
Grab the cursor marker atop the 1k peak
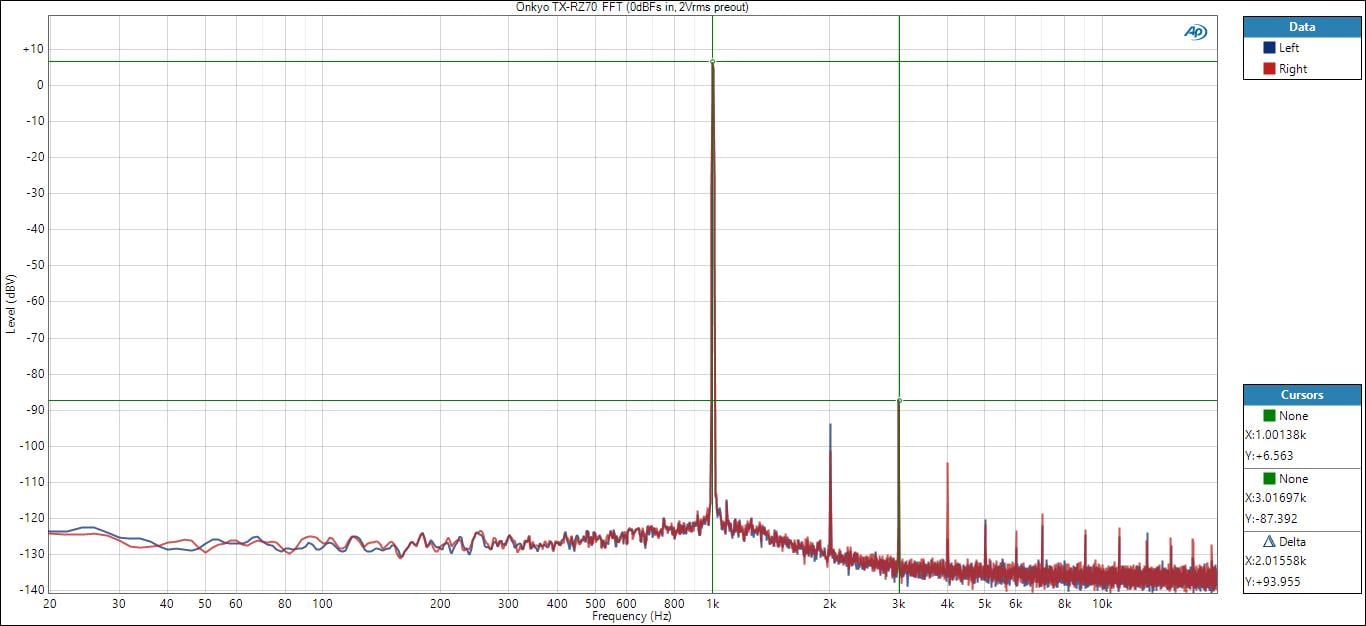[x=712, y=62]
